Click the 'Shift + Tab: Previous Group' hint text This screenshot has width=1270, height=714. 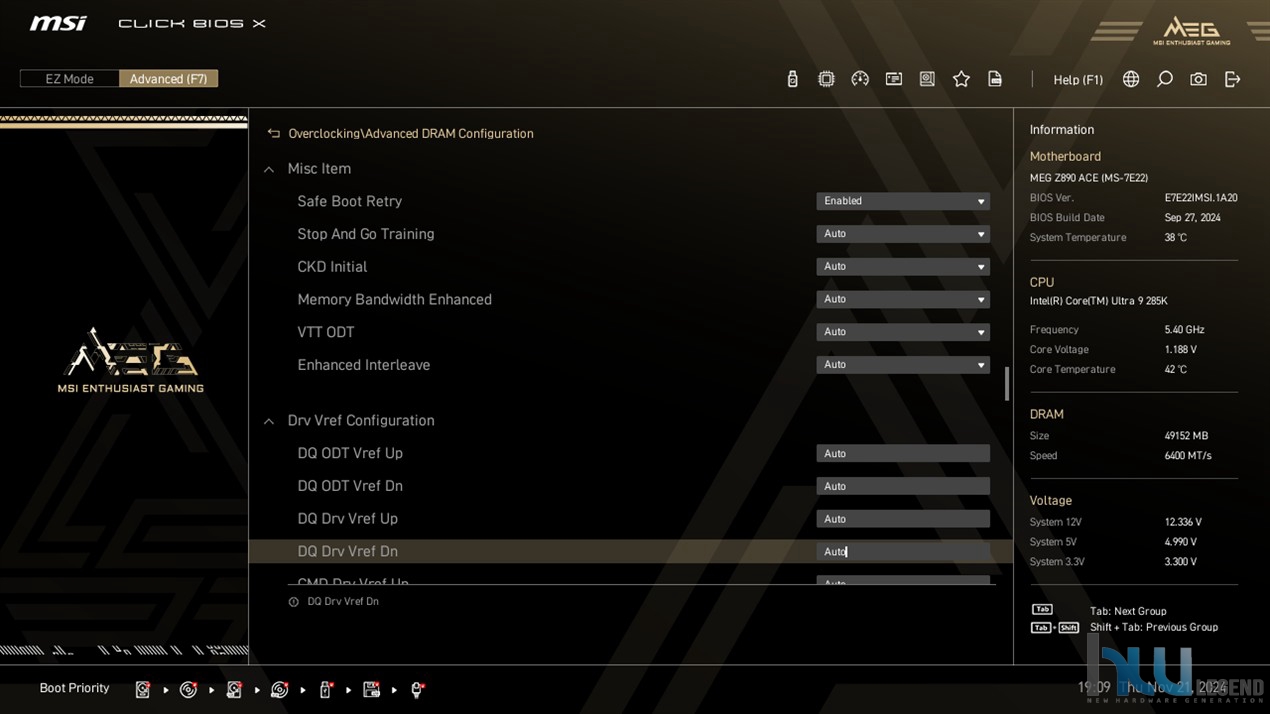coord(1154,627)
